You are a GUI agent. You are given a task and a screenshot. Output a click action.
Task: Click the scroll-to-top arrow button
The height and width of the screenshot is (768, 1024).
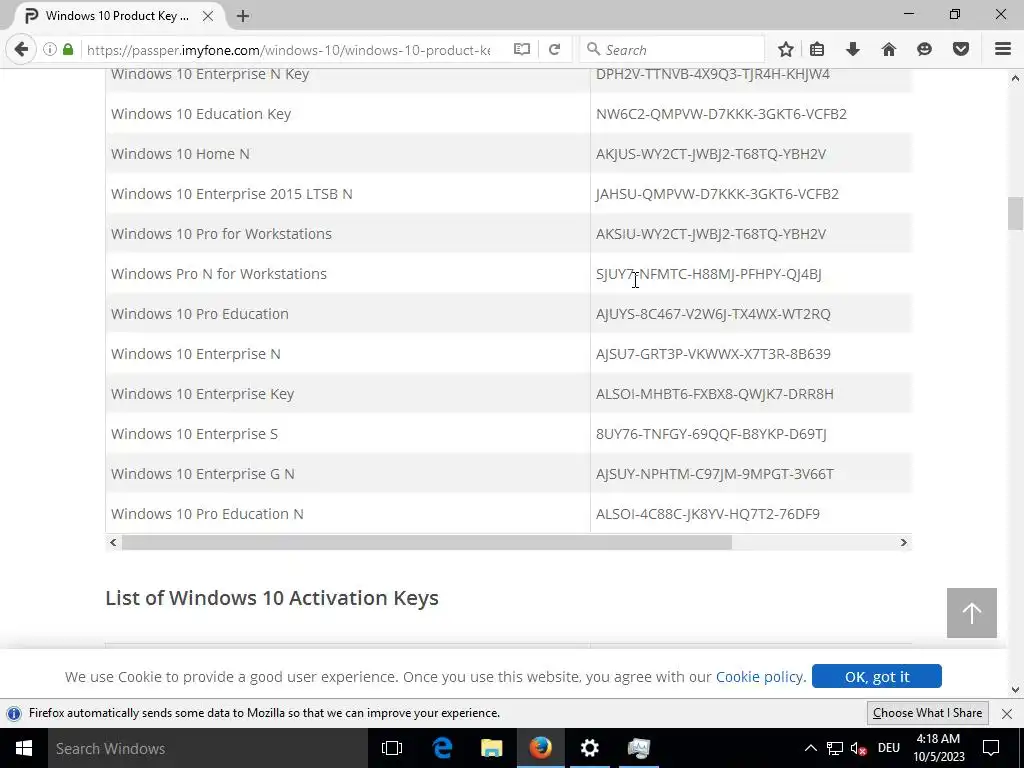[x=972, y=613]
